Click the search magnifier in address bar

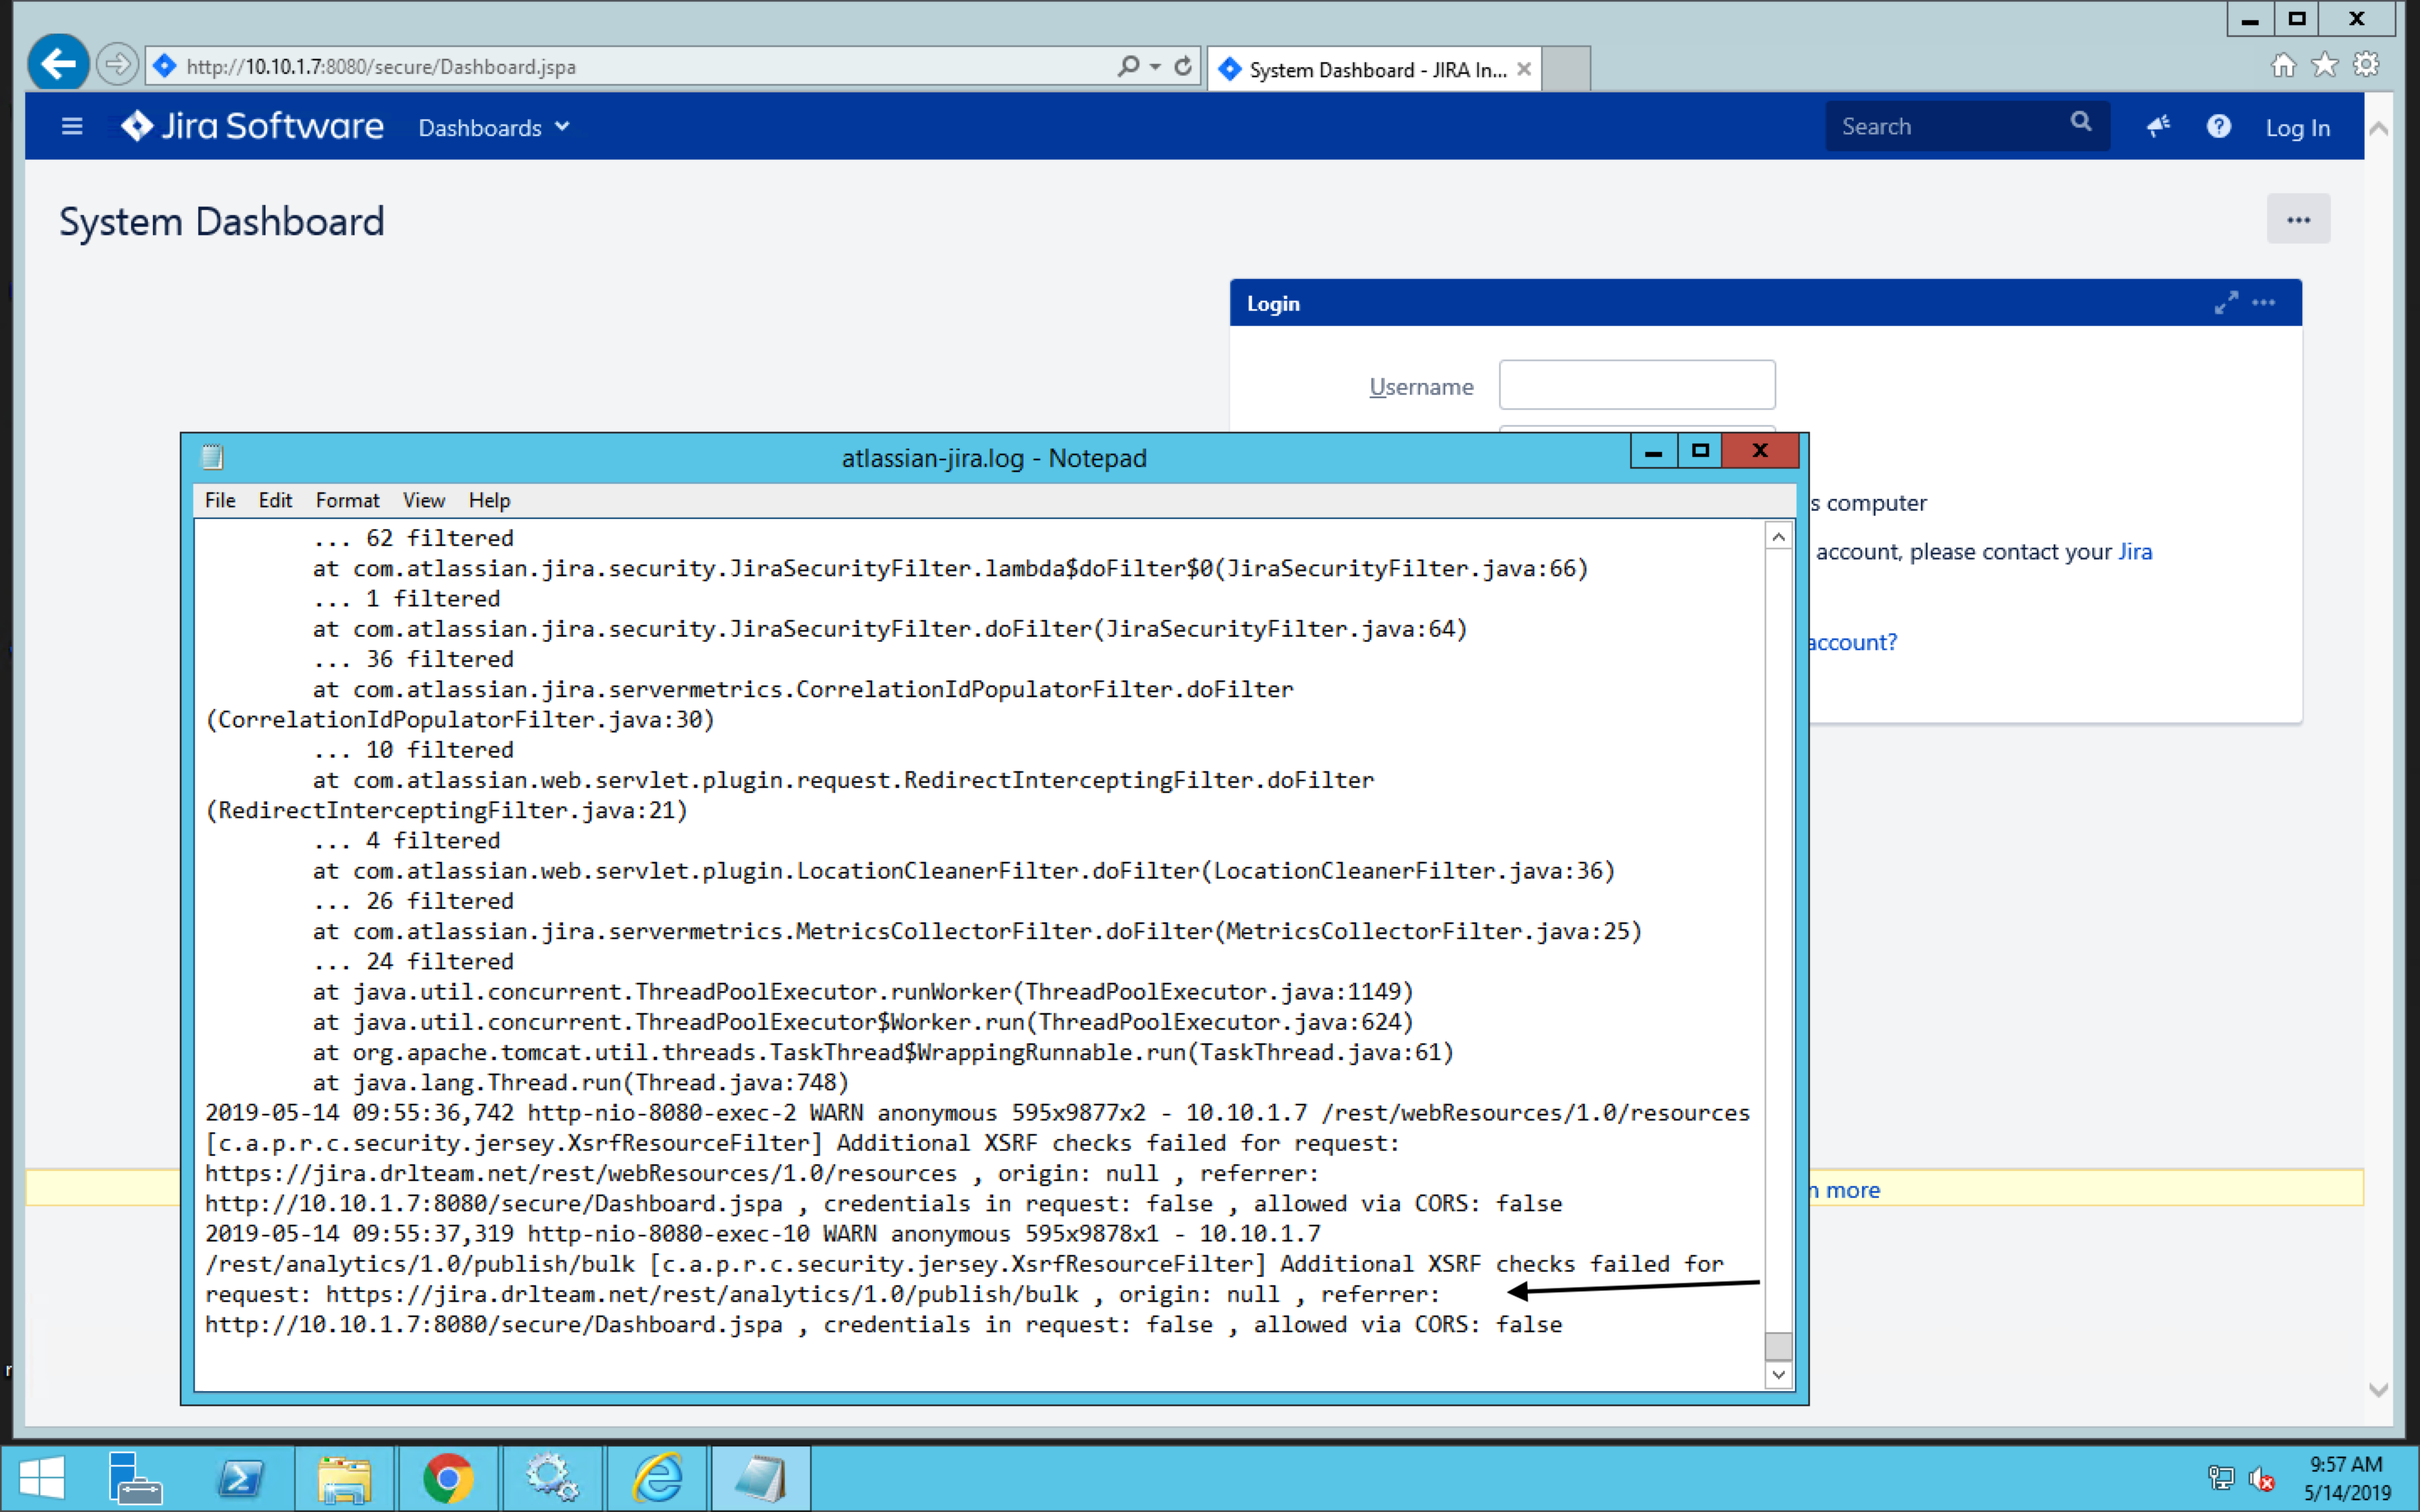pos(1128,66)
